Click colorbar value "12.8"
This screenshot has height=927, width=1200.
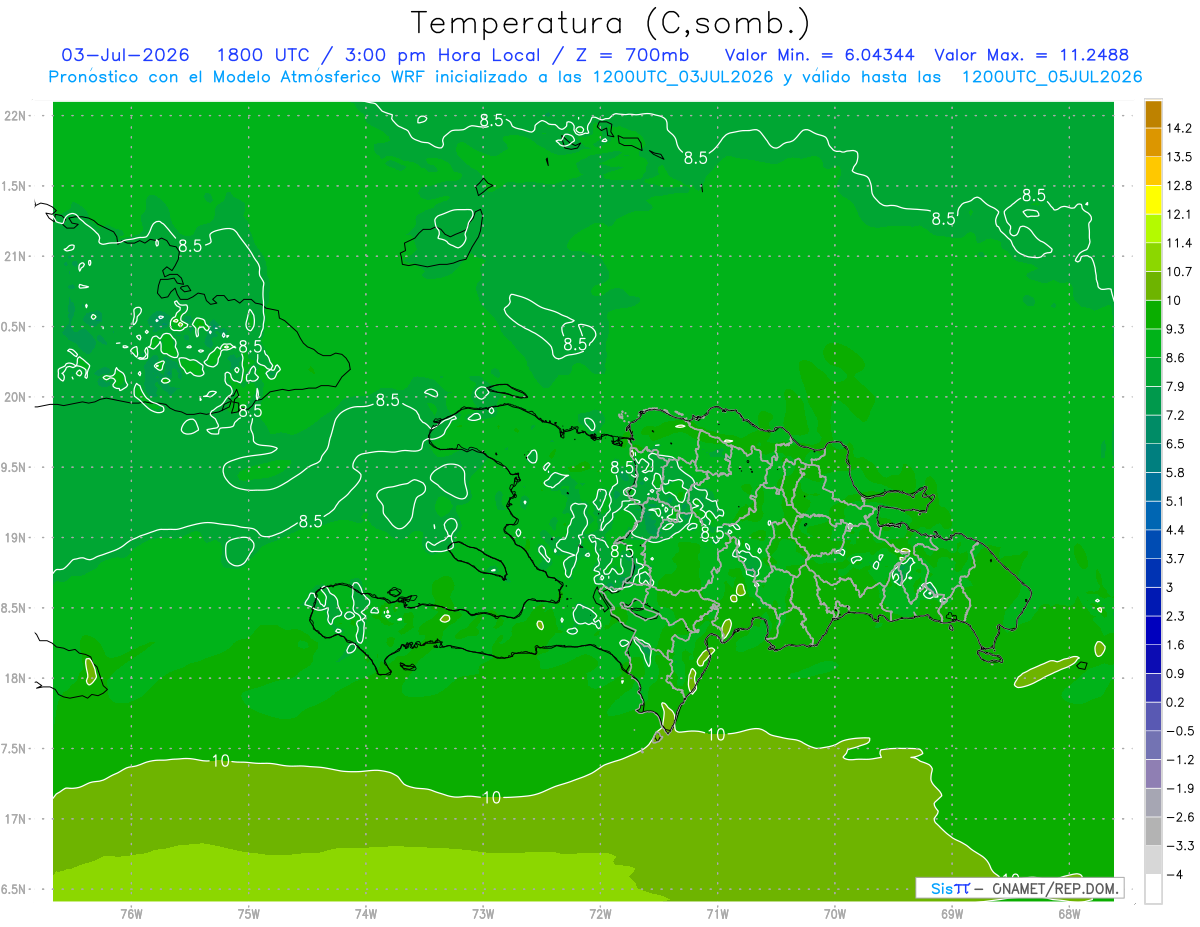[1179, 186]
